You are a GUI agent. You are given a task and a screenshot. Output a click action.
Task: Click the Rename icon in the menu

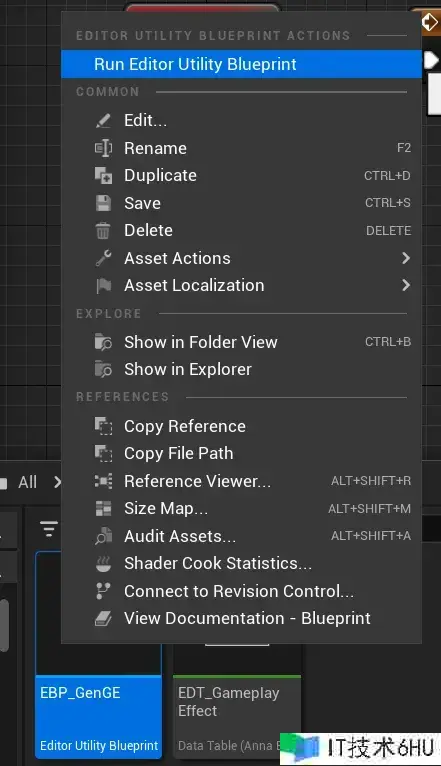103,148
